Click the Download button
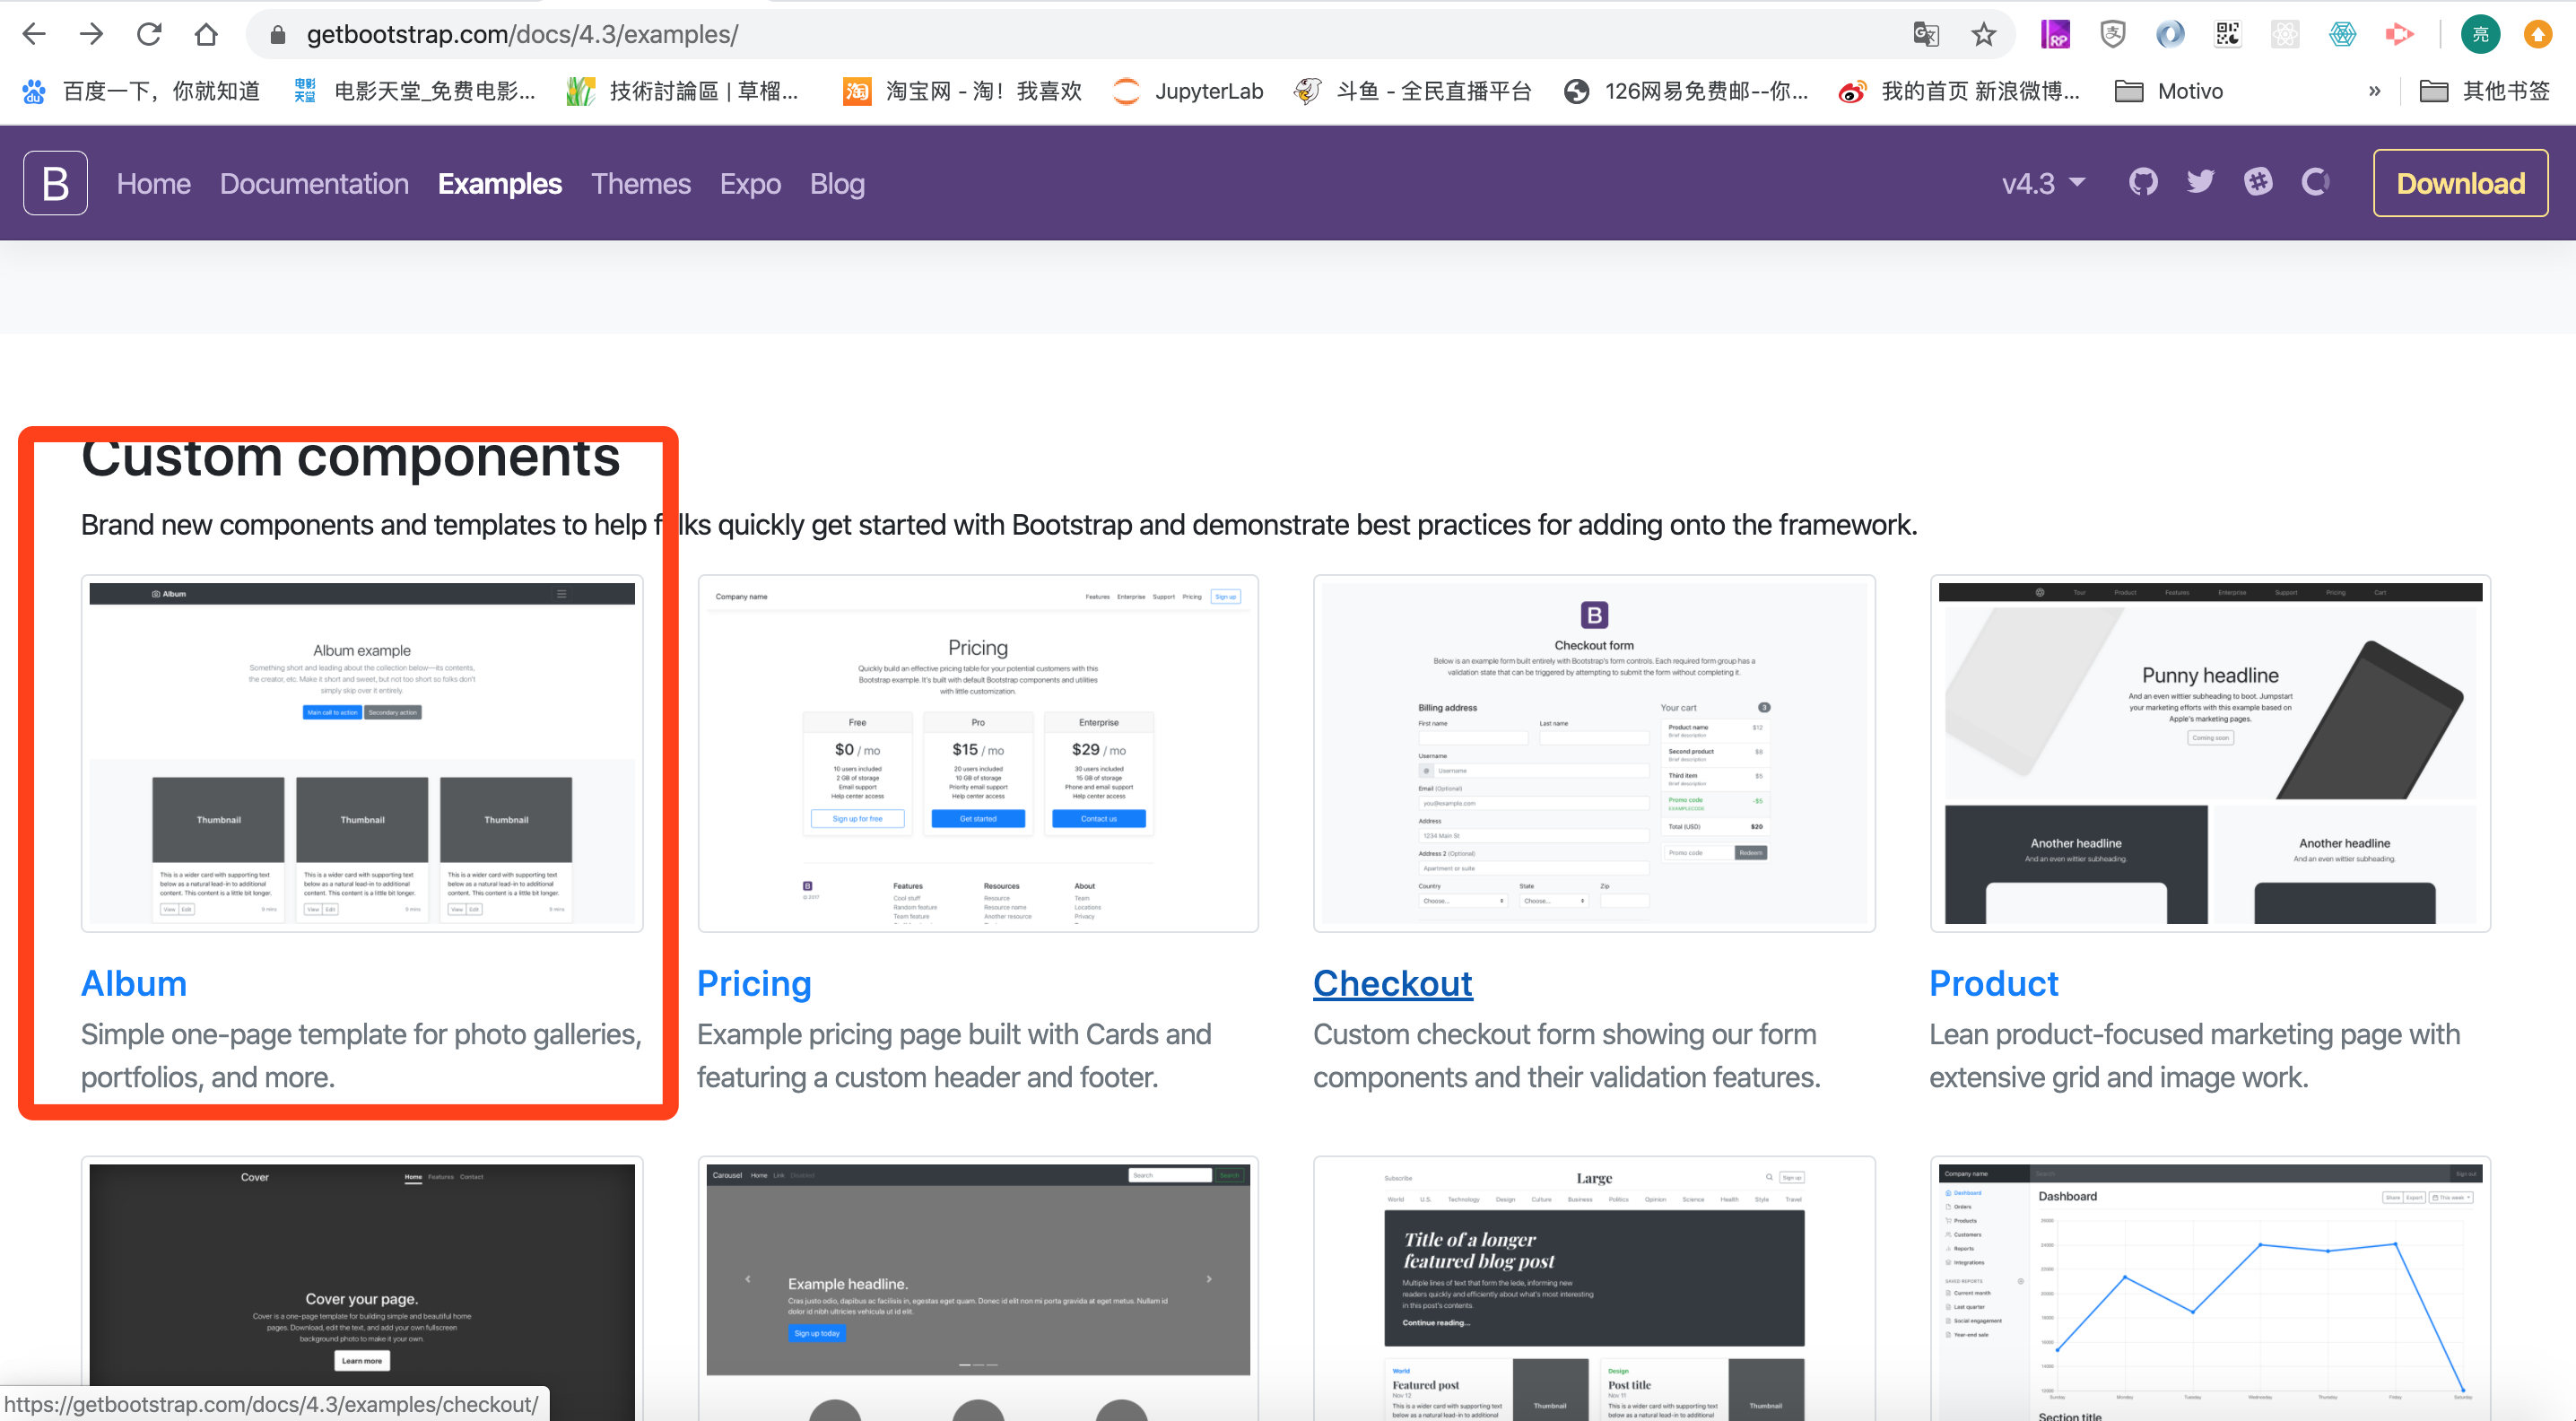Screen dimensions: 2576x1421 (2460, 183)
